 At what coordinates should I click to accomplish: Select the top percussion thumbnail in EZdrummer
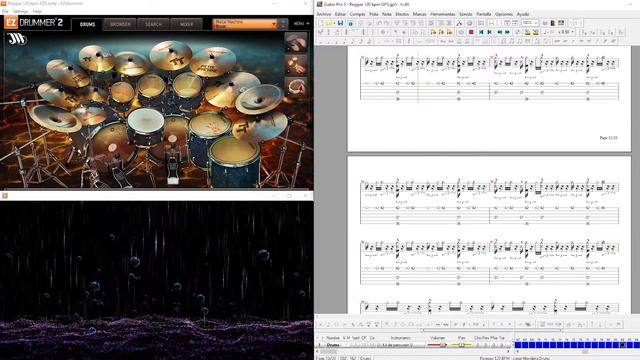(x=296, y=42)
